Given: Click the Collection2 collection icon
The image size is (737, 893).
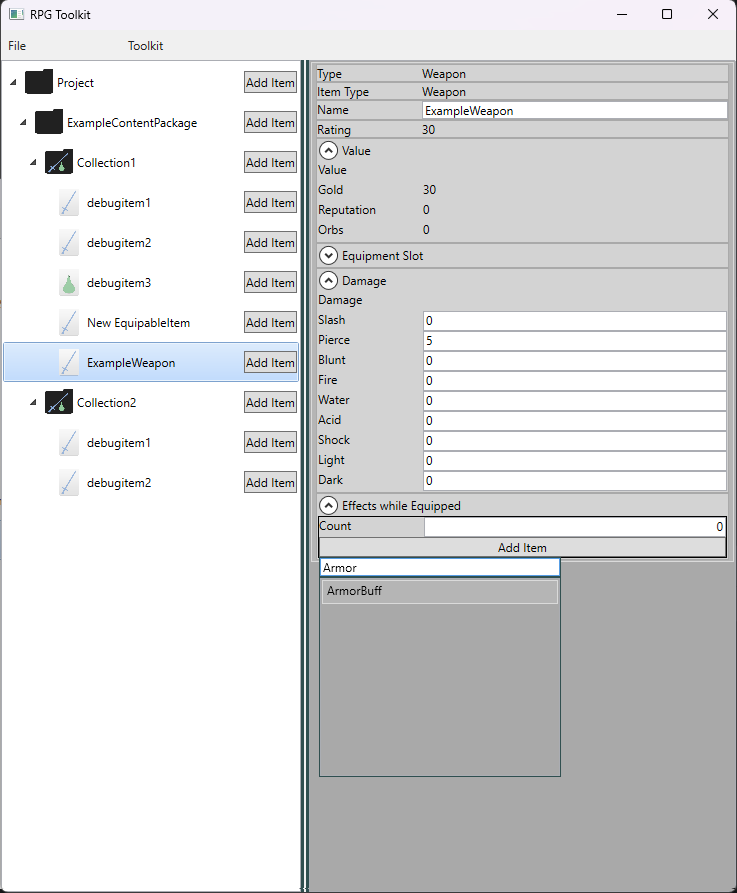Looking at the screenshot, I should [x=59, y=403].
